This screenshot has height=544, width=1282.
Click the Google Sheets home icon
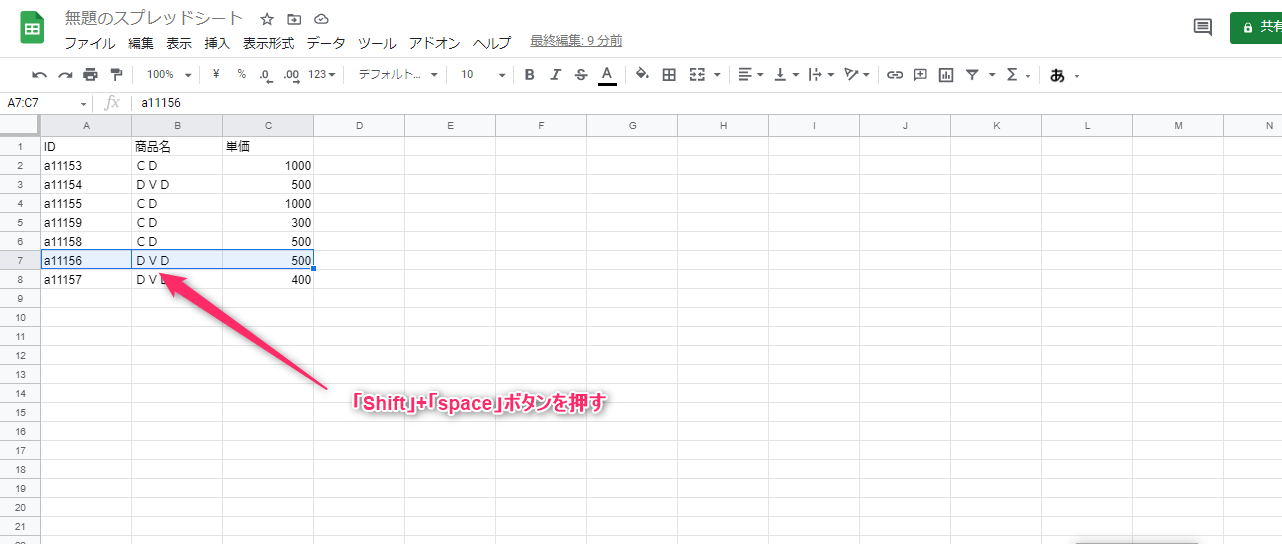[x=32, y=28]
